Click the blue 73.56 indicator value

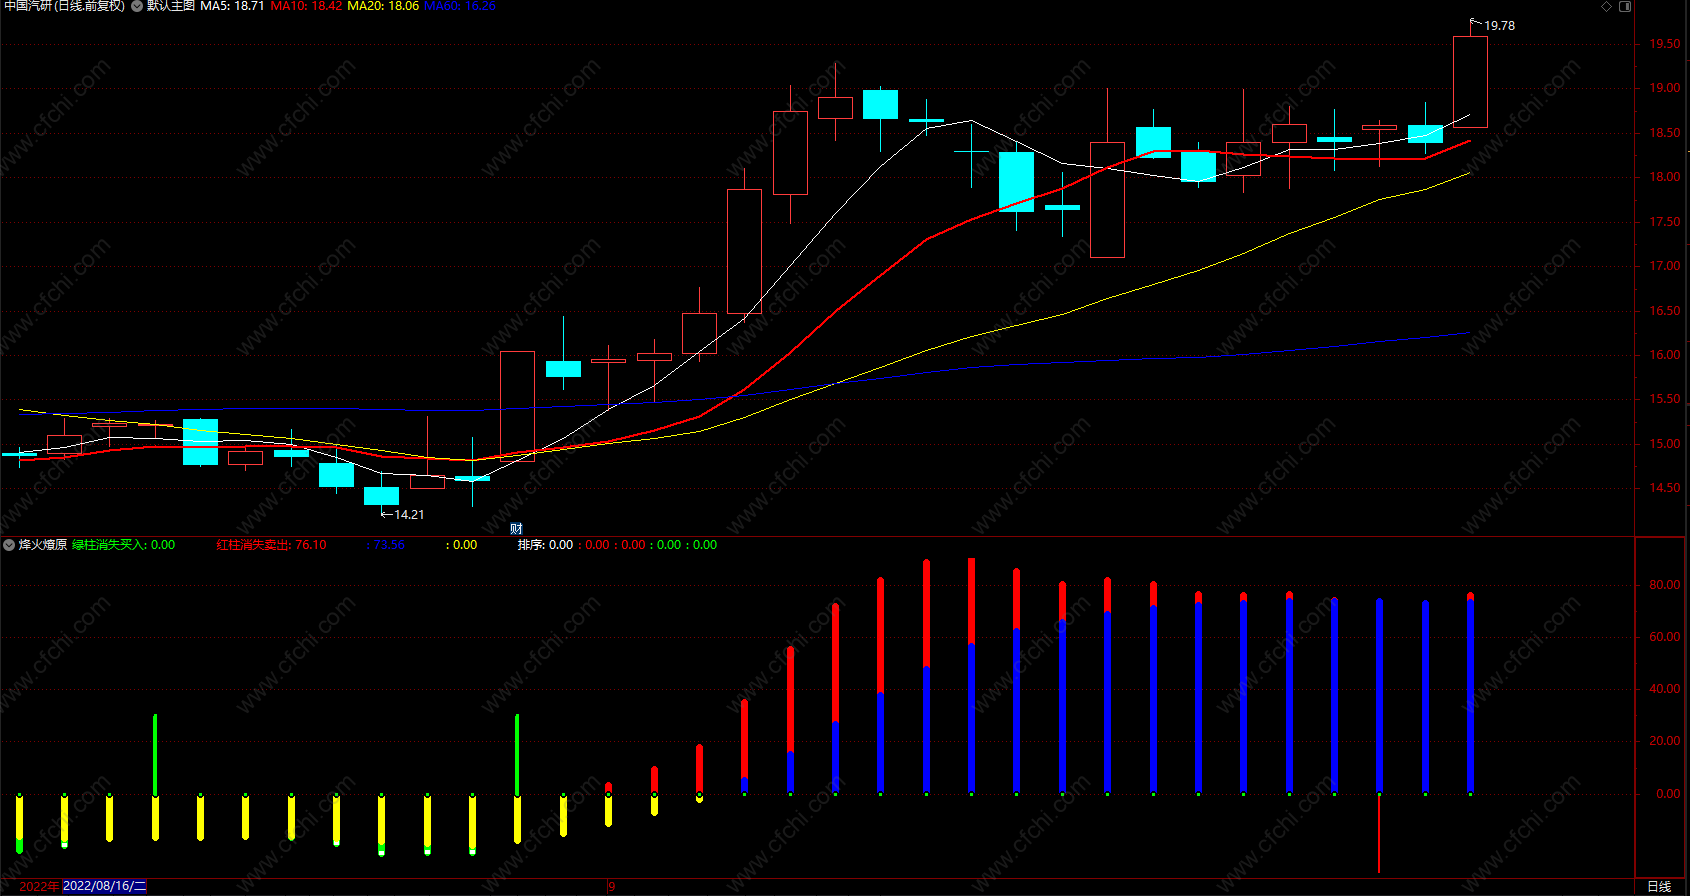click(x=386, y=545)
